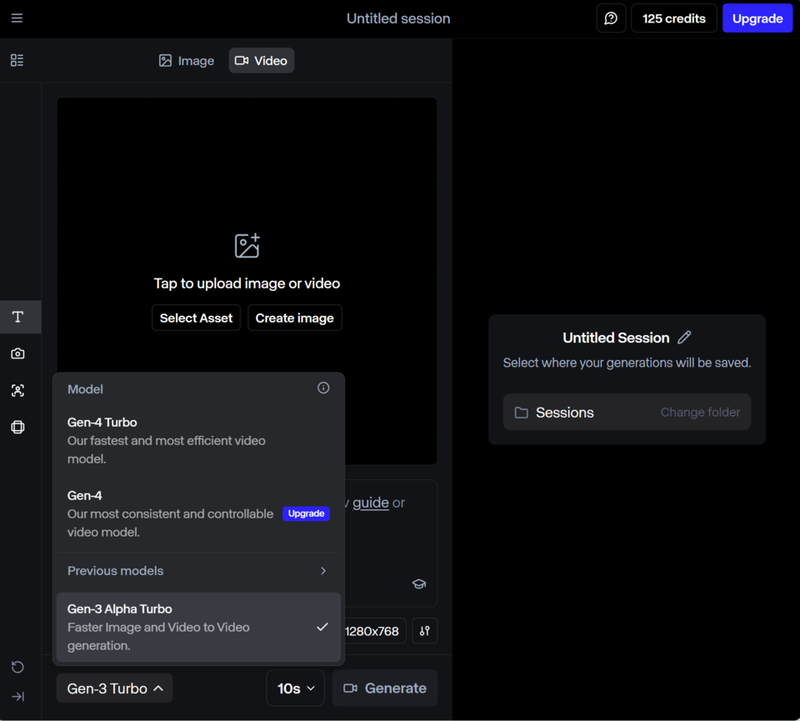
Task: Click the top-bar Upgrade button
Action: click(x=757, y=18)
